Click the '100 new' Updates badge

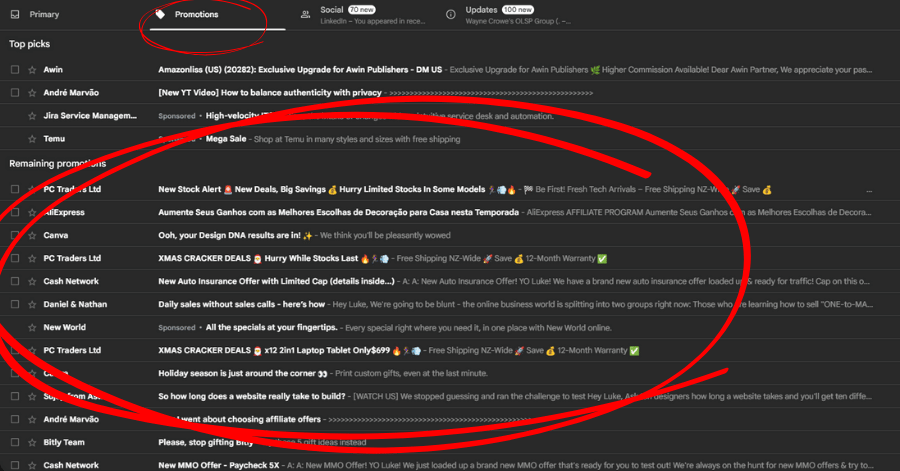point(517,10)
